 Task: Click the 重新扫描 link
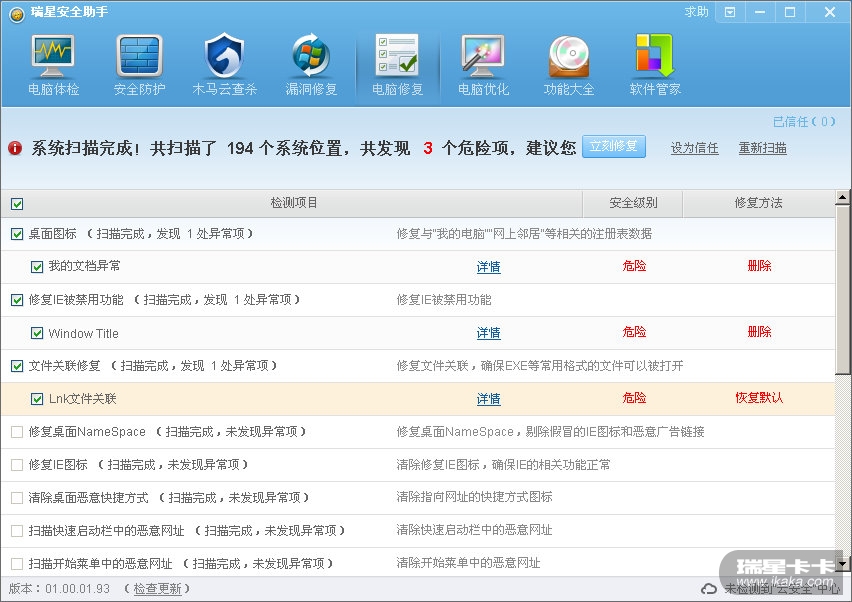point(762,148)
